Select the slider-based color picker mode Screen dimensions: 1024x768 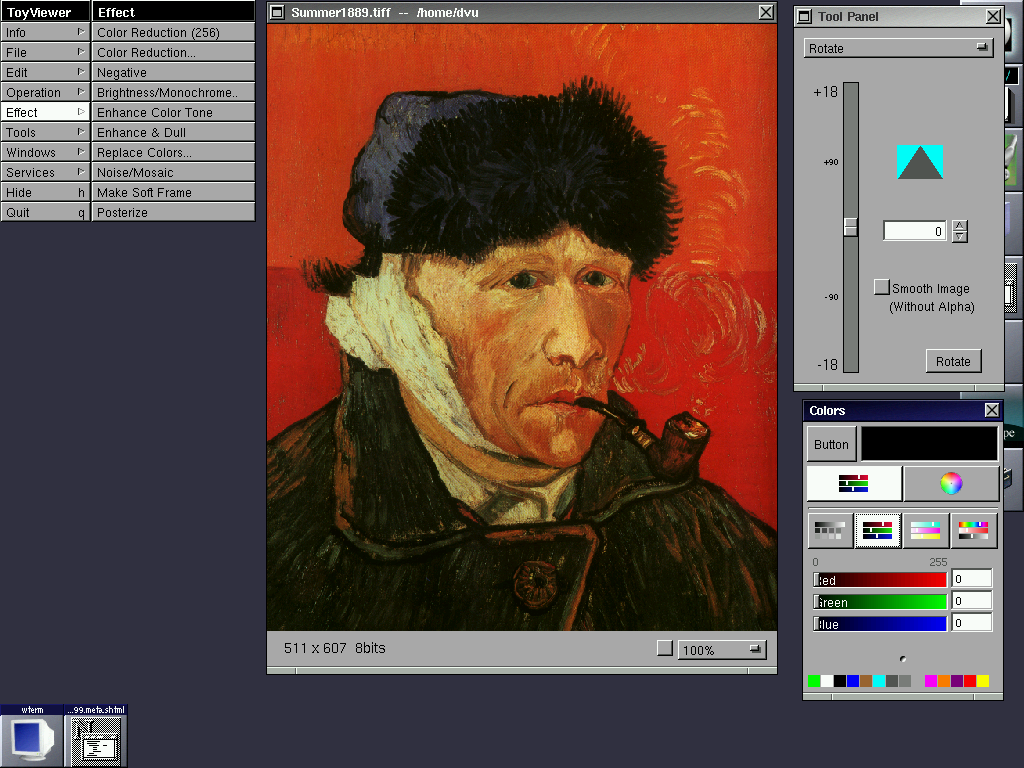click(x=854, y=484)
